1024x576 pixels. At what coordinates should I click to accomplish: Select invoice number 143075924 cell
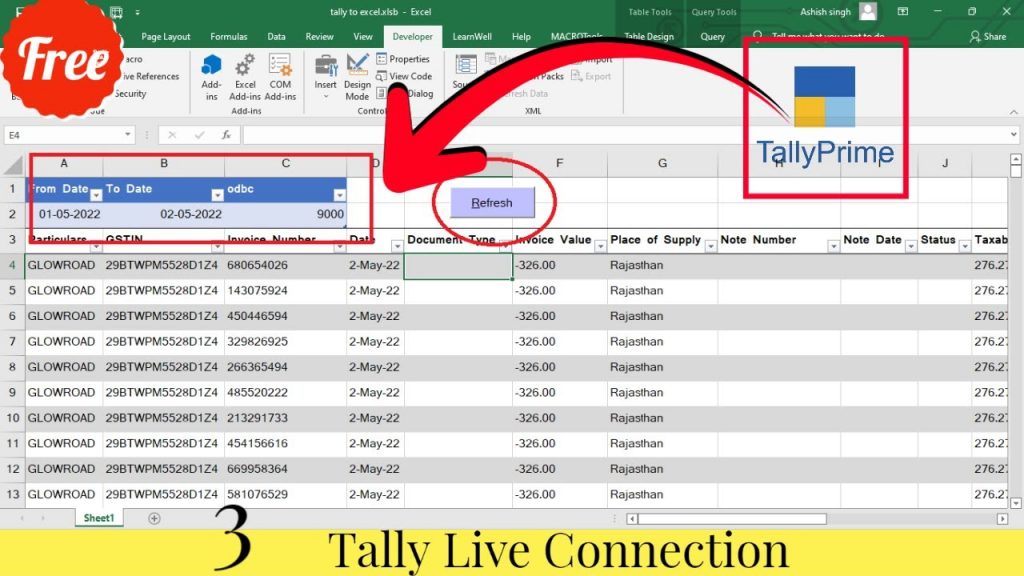click(x=285, y=291)
